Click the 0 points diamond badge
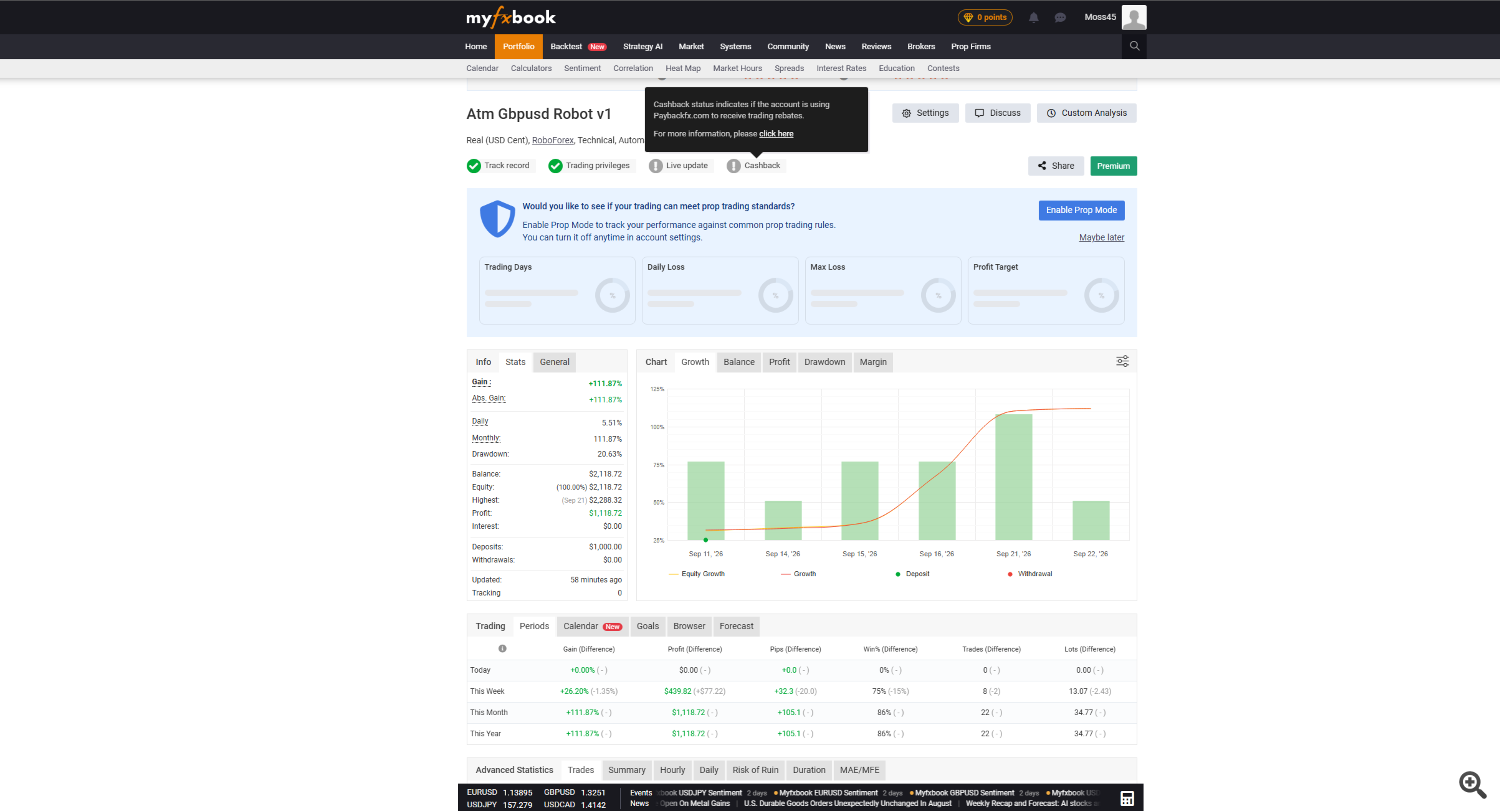Viewport: 1500px width, 811px height. 985,17
